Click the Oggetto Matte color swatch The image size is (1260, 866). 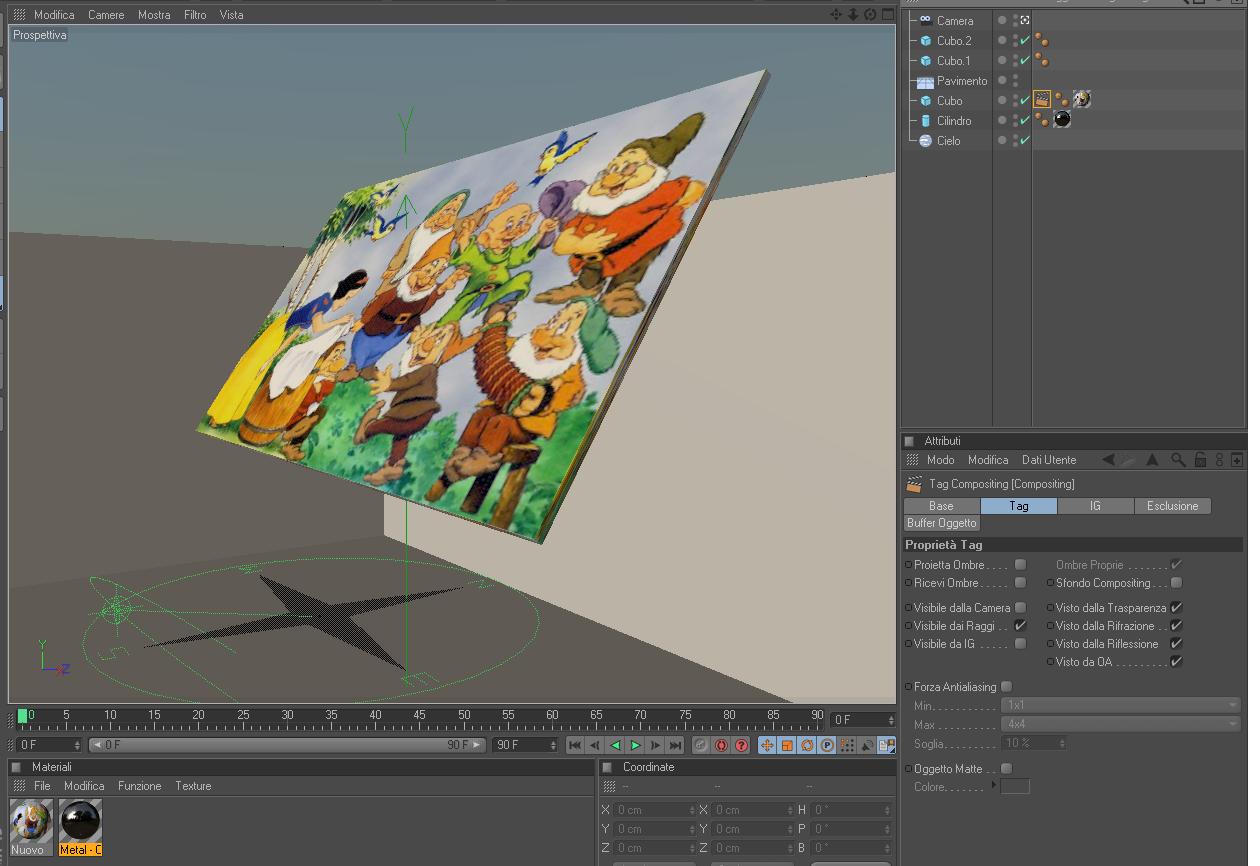1015,786
